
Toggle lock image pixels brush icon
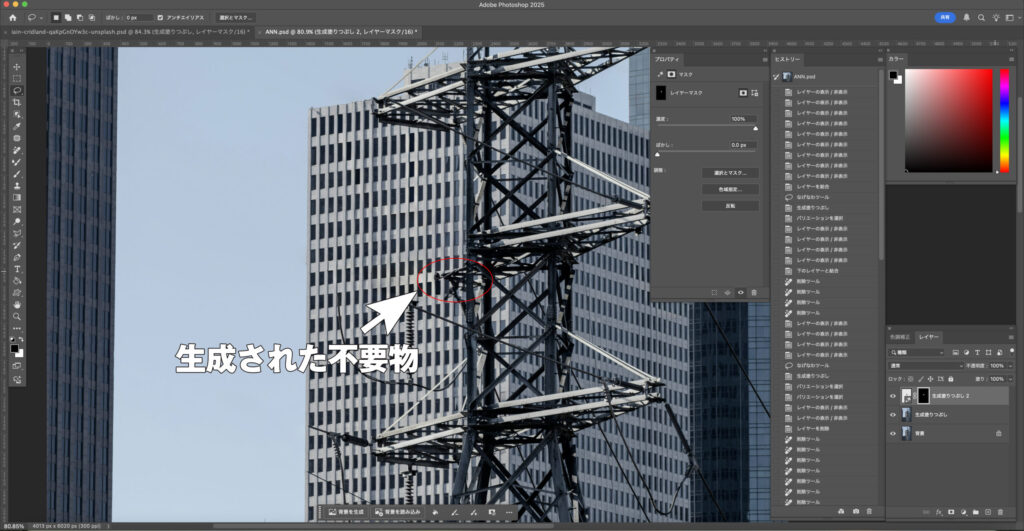[x=921, y=379]
